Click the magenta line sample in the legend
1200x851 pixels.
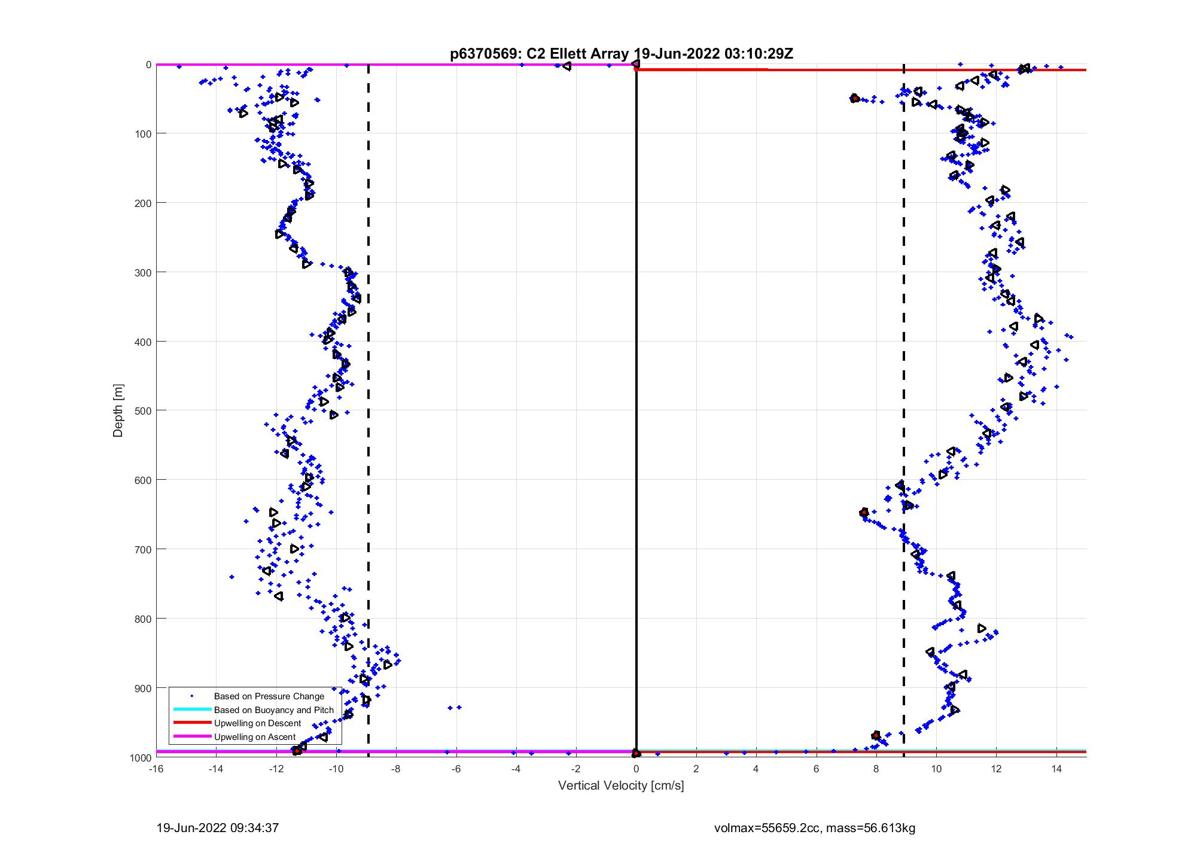point(190,736)
